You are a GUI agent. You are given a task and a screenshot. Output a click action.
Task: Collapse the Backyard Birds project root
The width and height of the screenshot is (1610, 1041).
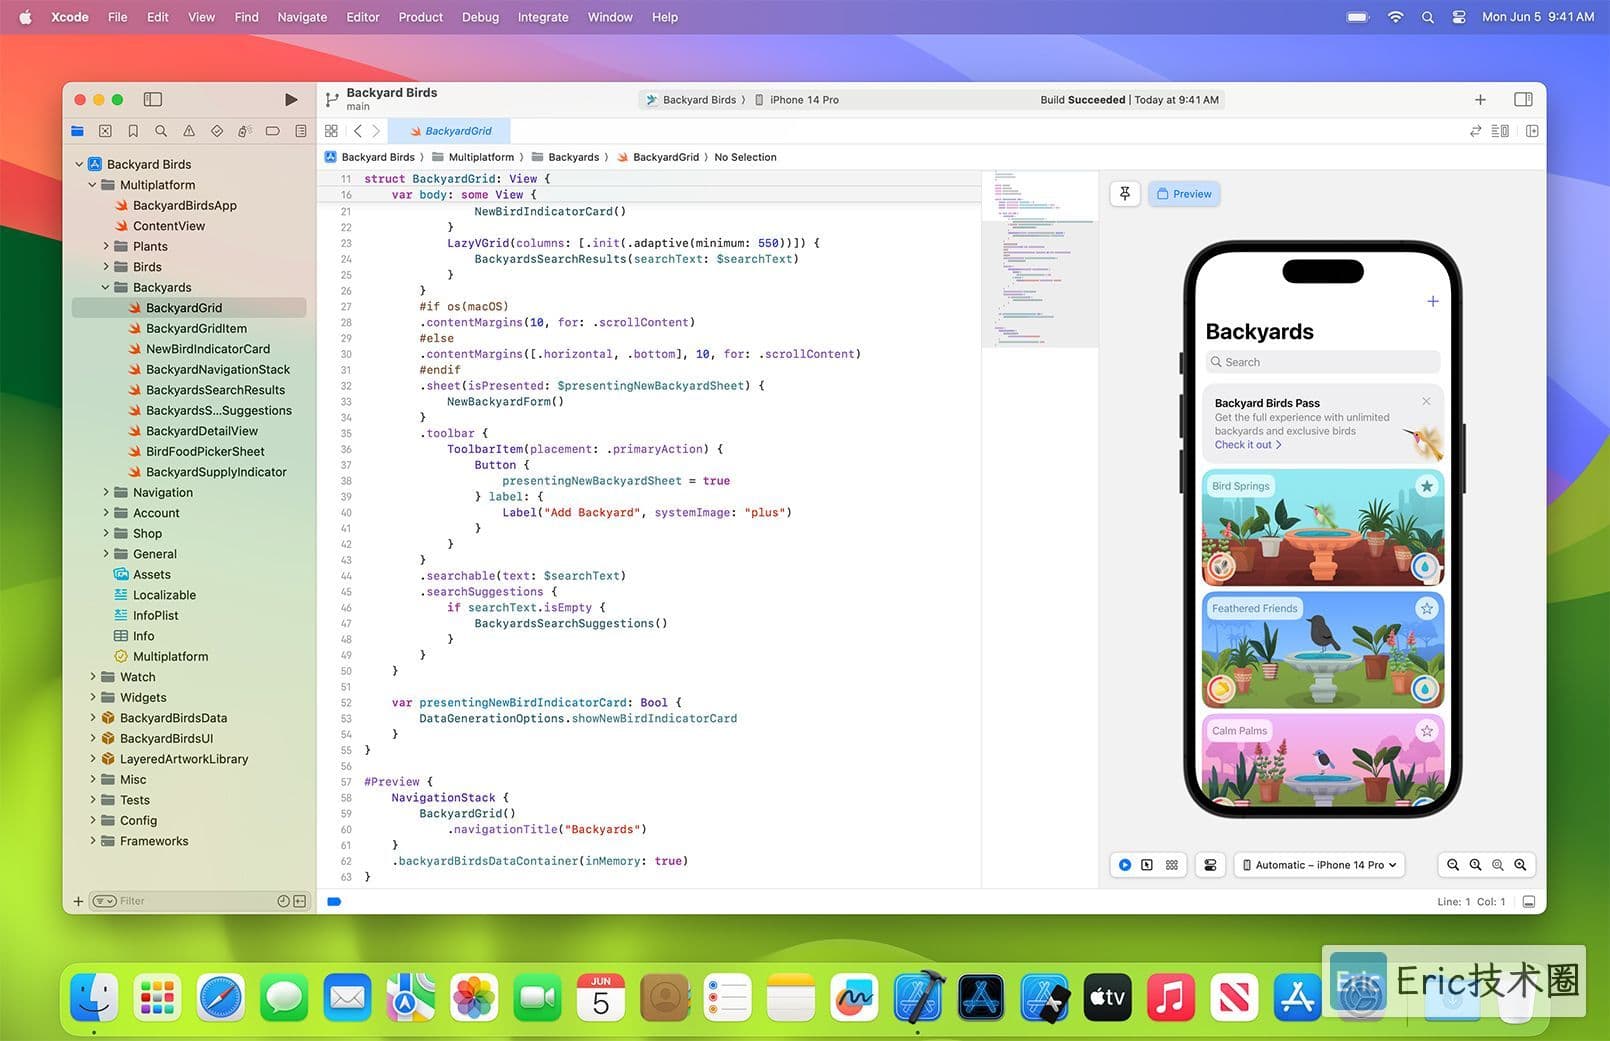point(80,164)
